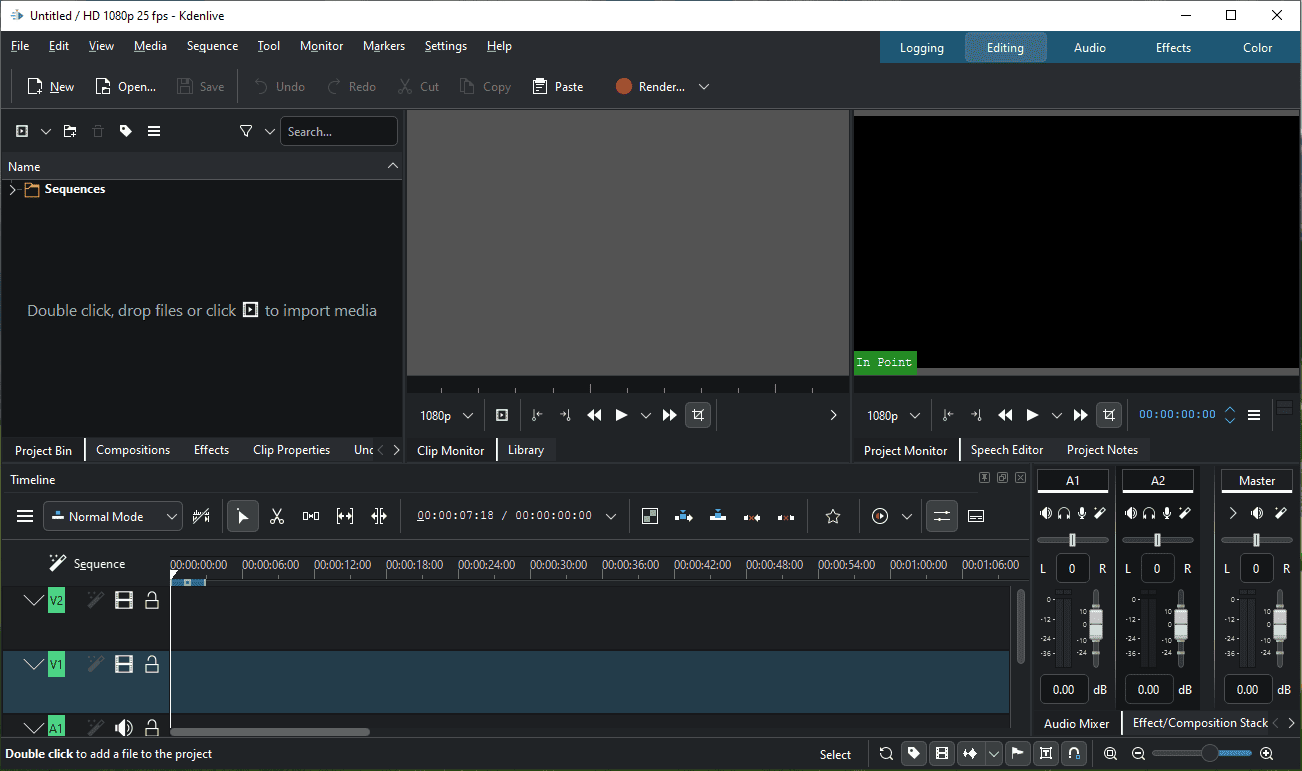This screenshot has height=771, width=1302.
Task: Switch to Speech Editor tab
Action: click(1006, 450)
